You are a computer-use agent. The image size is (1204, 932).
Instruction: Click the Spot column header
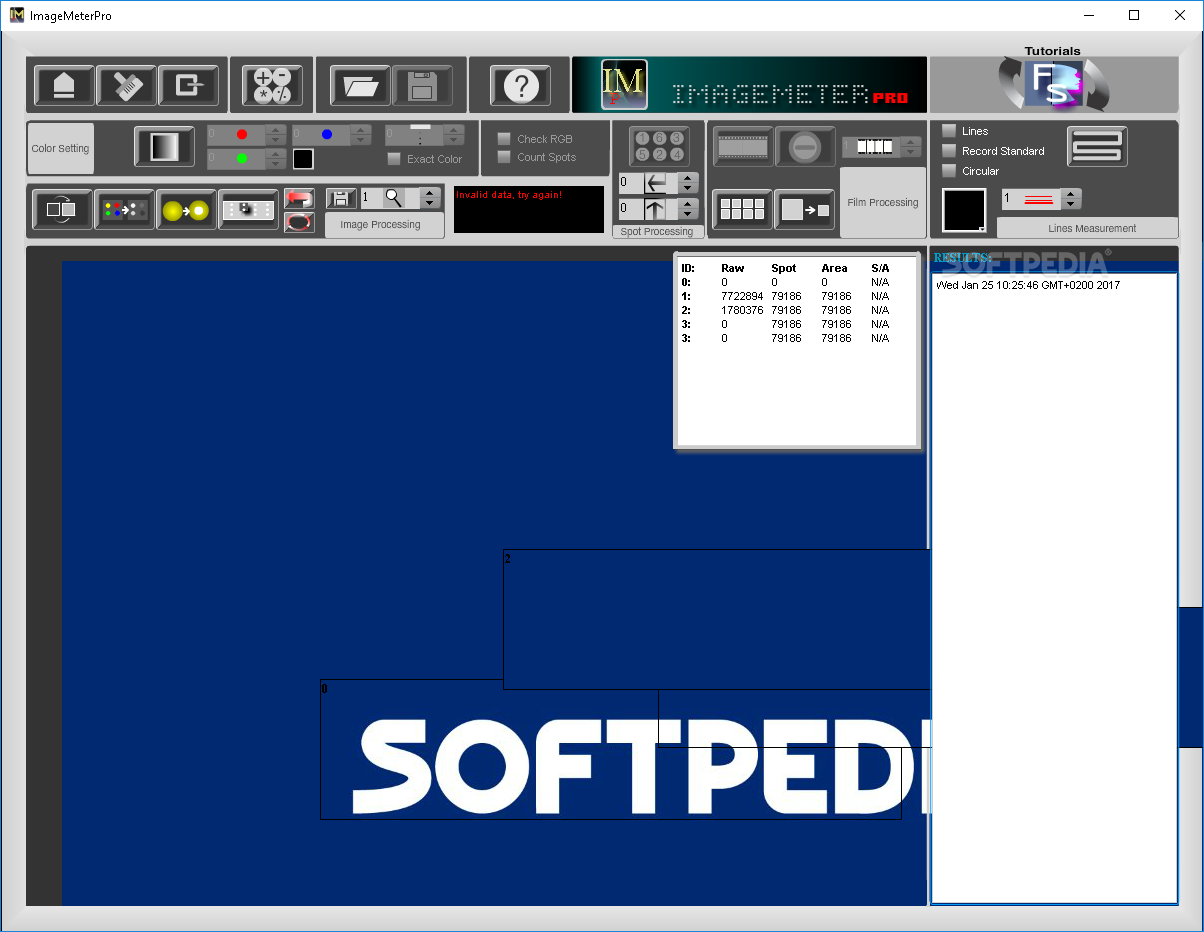784,268
